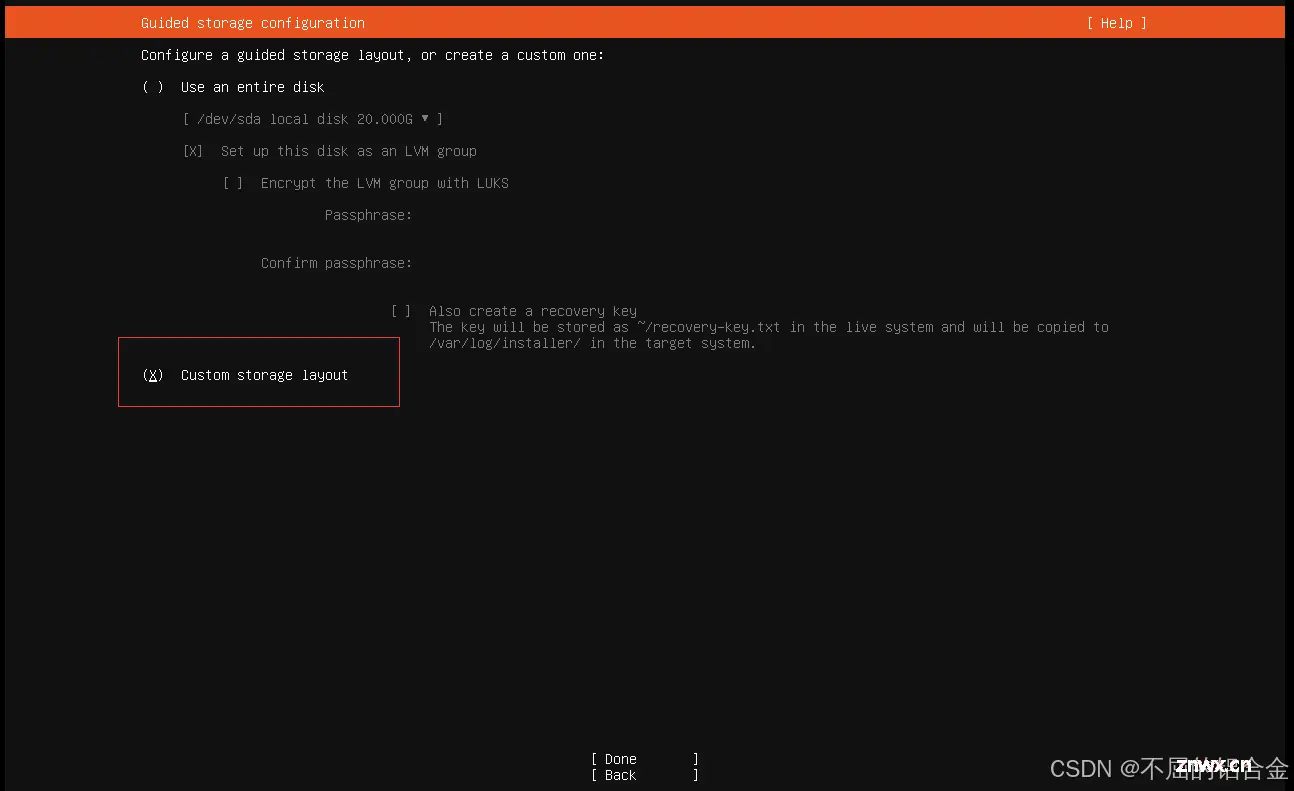Screen dimensions: 1294x791
Task: Click the "Guided storage configuration" title text
Action: pyautogui.click(x=253, y=23)
